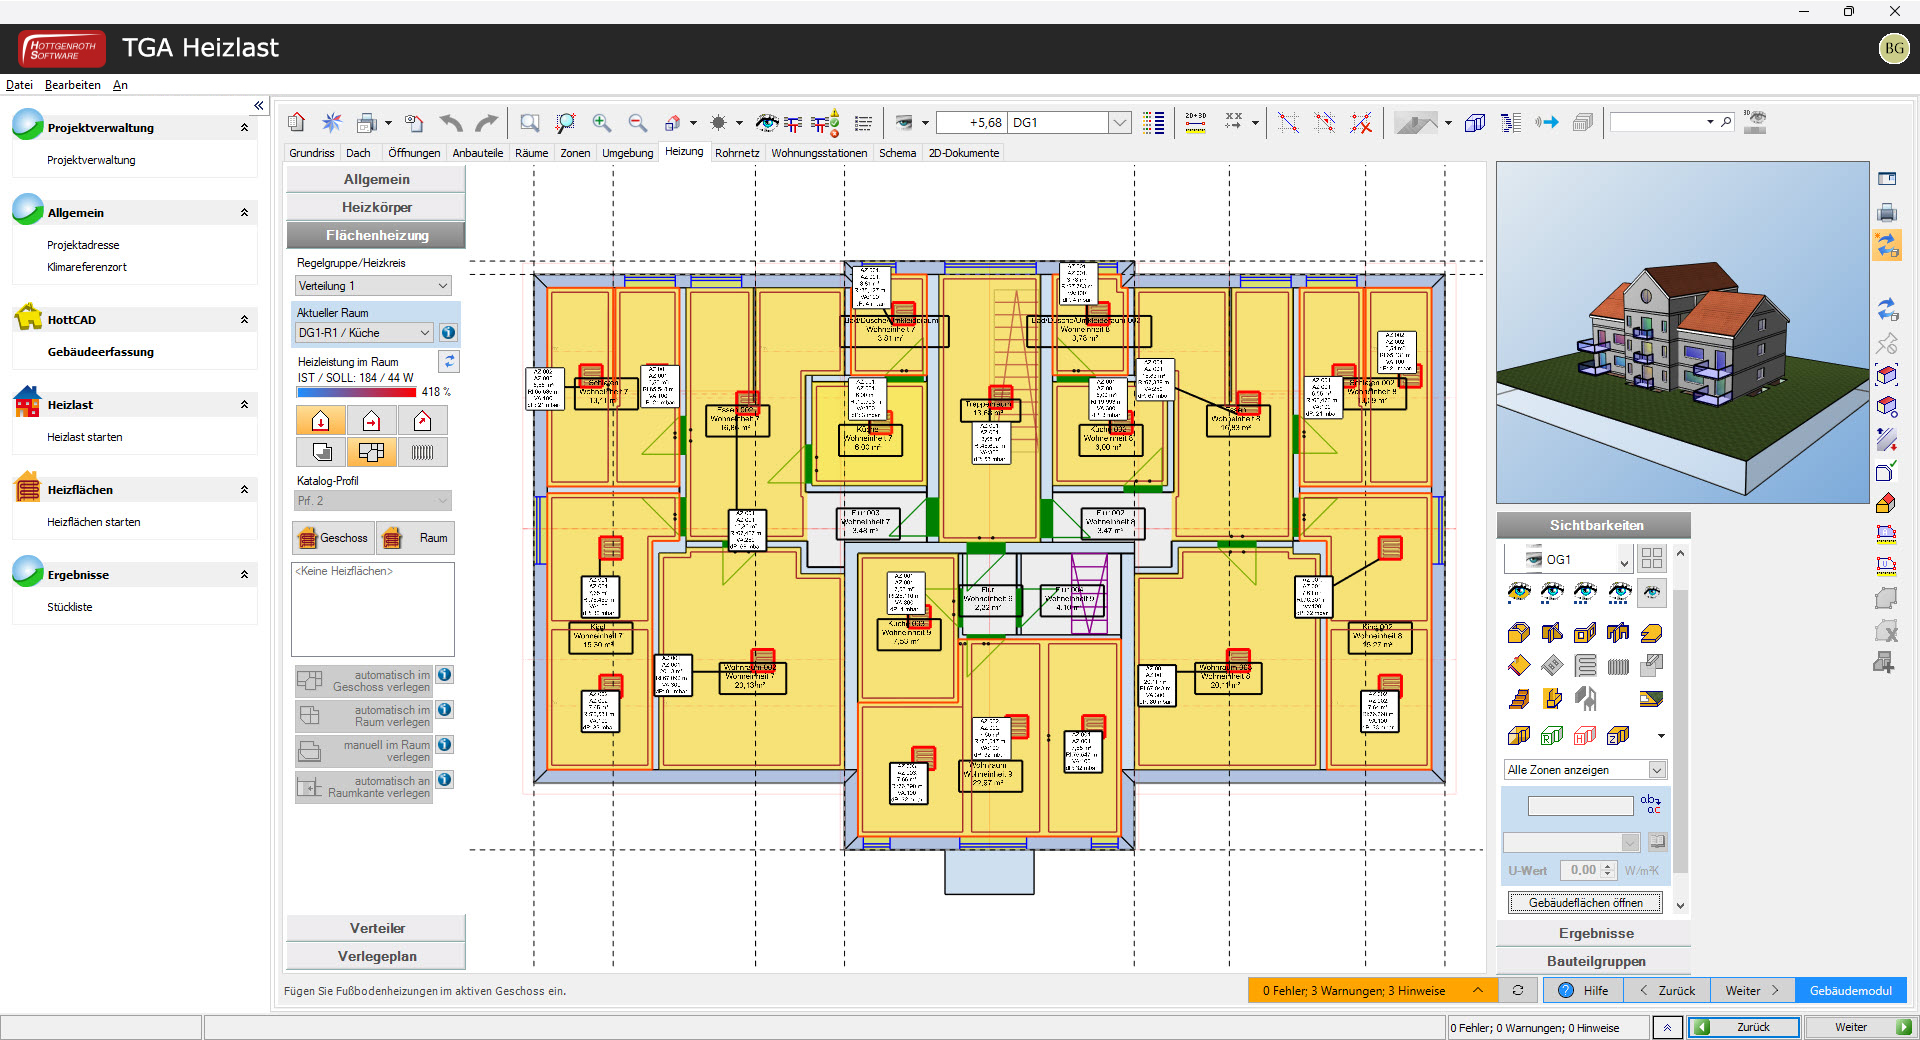Click the red-blue Heizleistung IST/SOLL bar
This screenshot has width=1920, height=1040.
click(356, 393)
